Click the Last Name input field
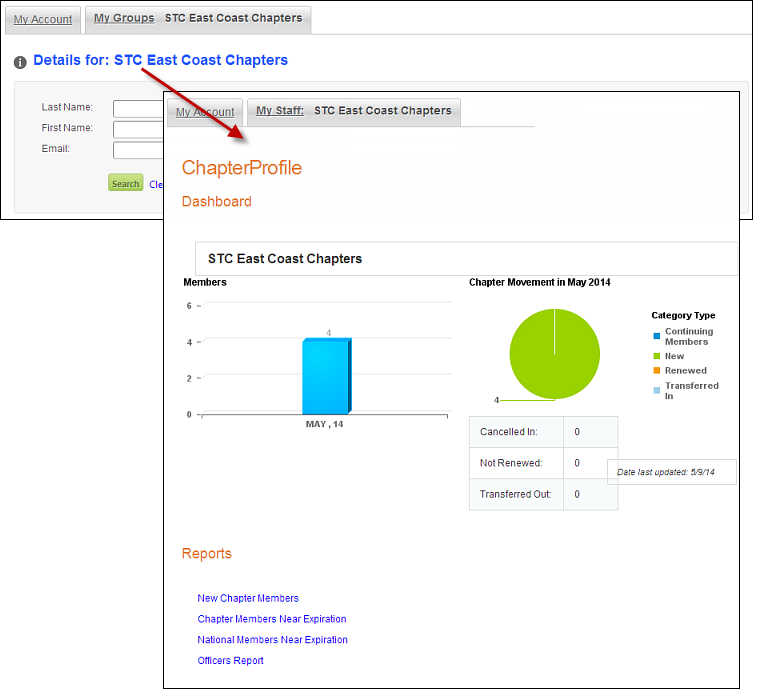 pyautogui.click(x=138, y=109)
